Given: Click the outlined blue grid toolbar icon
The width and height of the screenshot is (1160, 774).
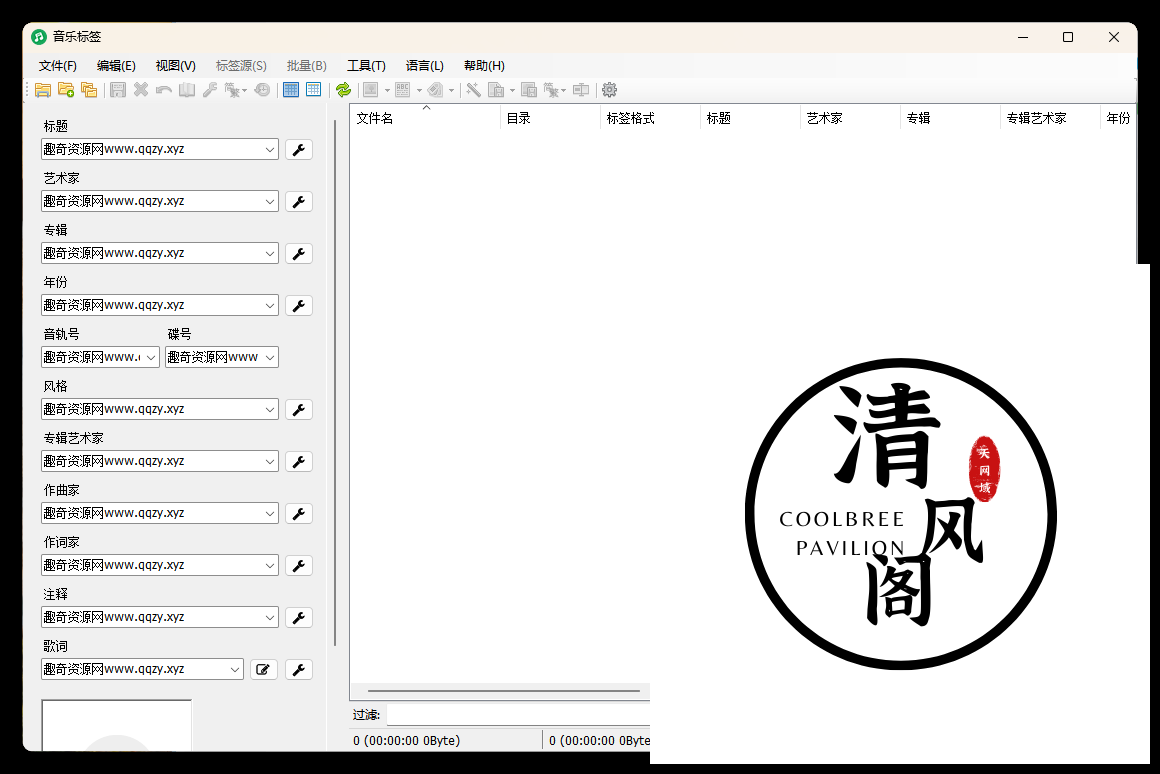Looking at the screenshot, I should pos(314,90).
